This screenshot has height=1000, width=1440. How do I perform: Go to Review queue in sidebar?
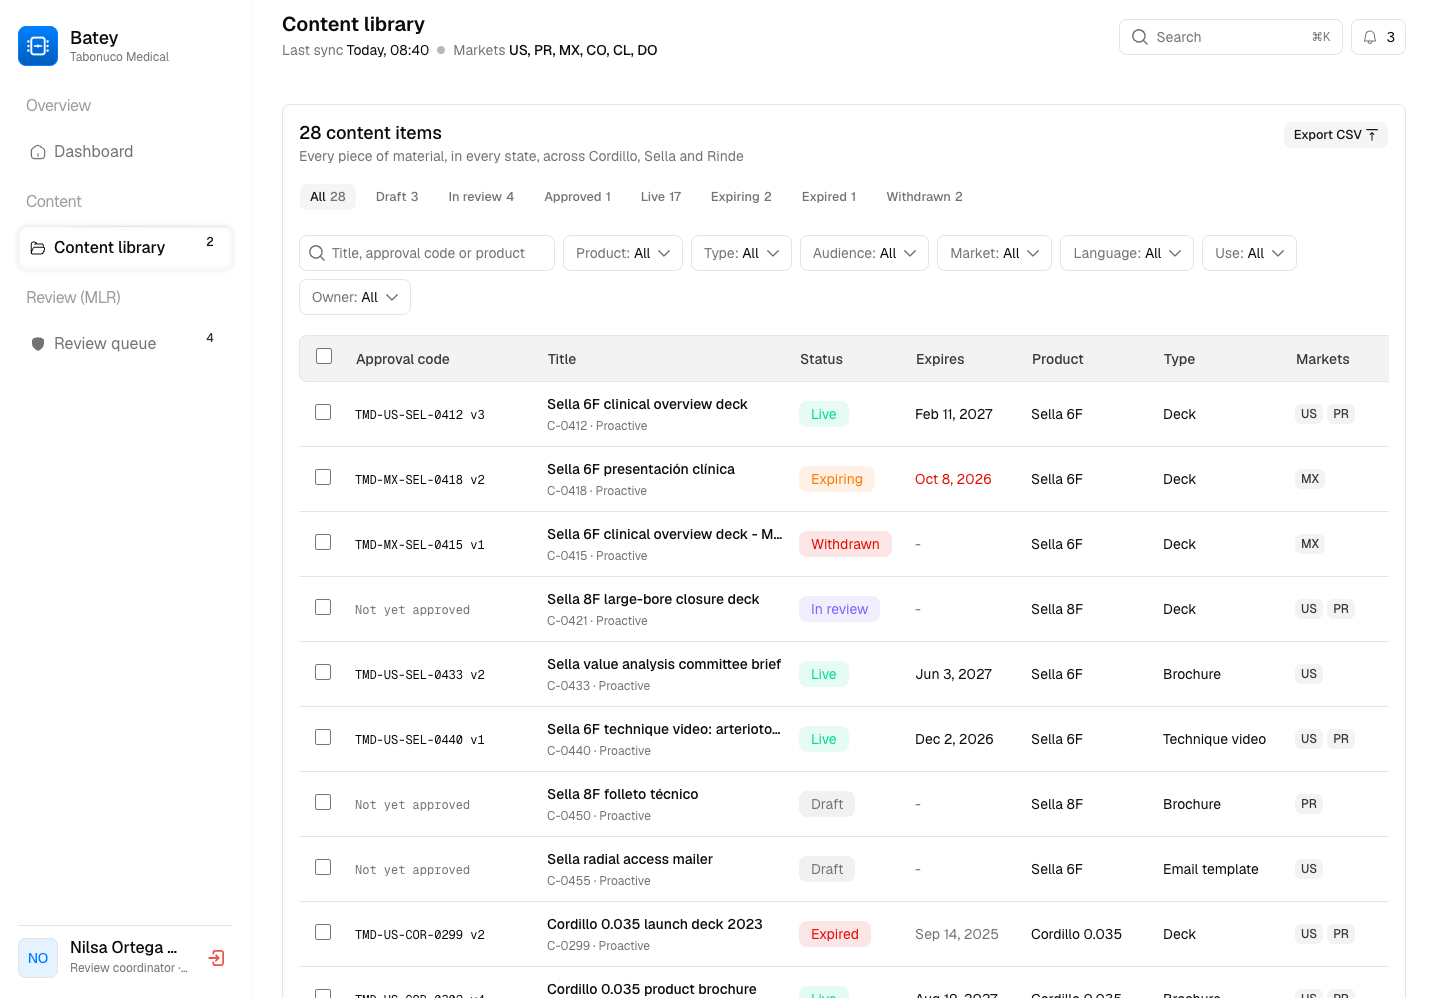pos(125,344)
